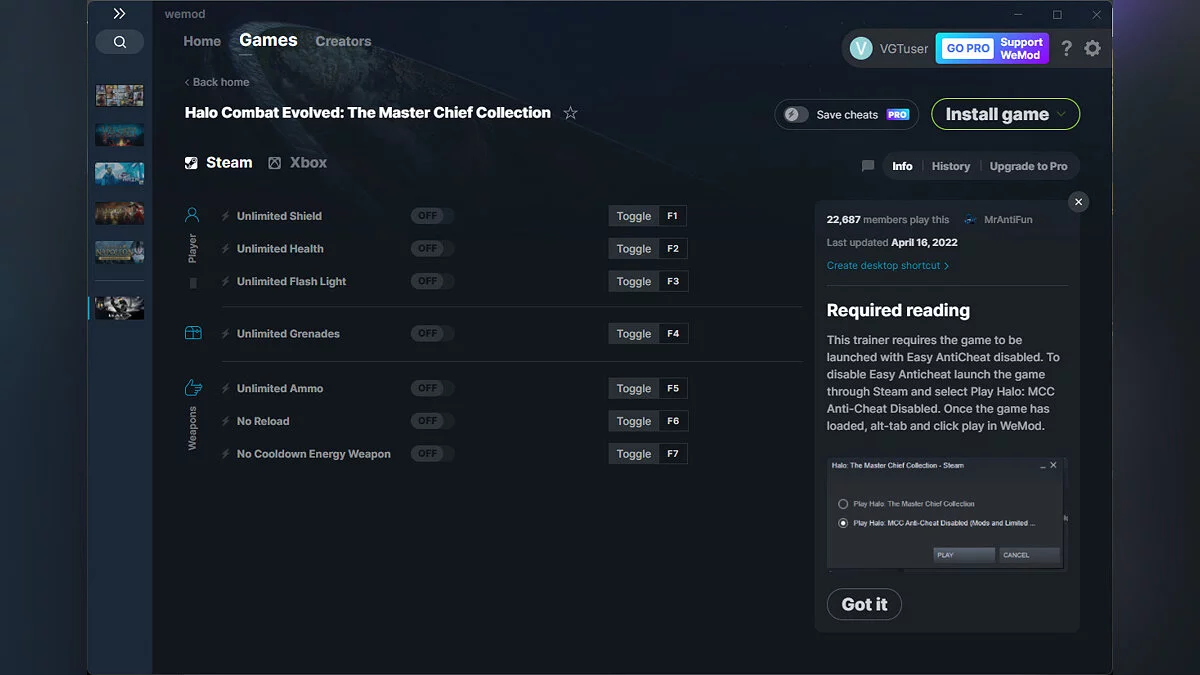Image resolution: width=1200 pixels, height=675 pixels.
Task: Click Support WeMod button
Action: [x=1021, y=48]
